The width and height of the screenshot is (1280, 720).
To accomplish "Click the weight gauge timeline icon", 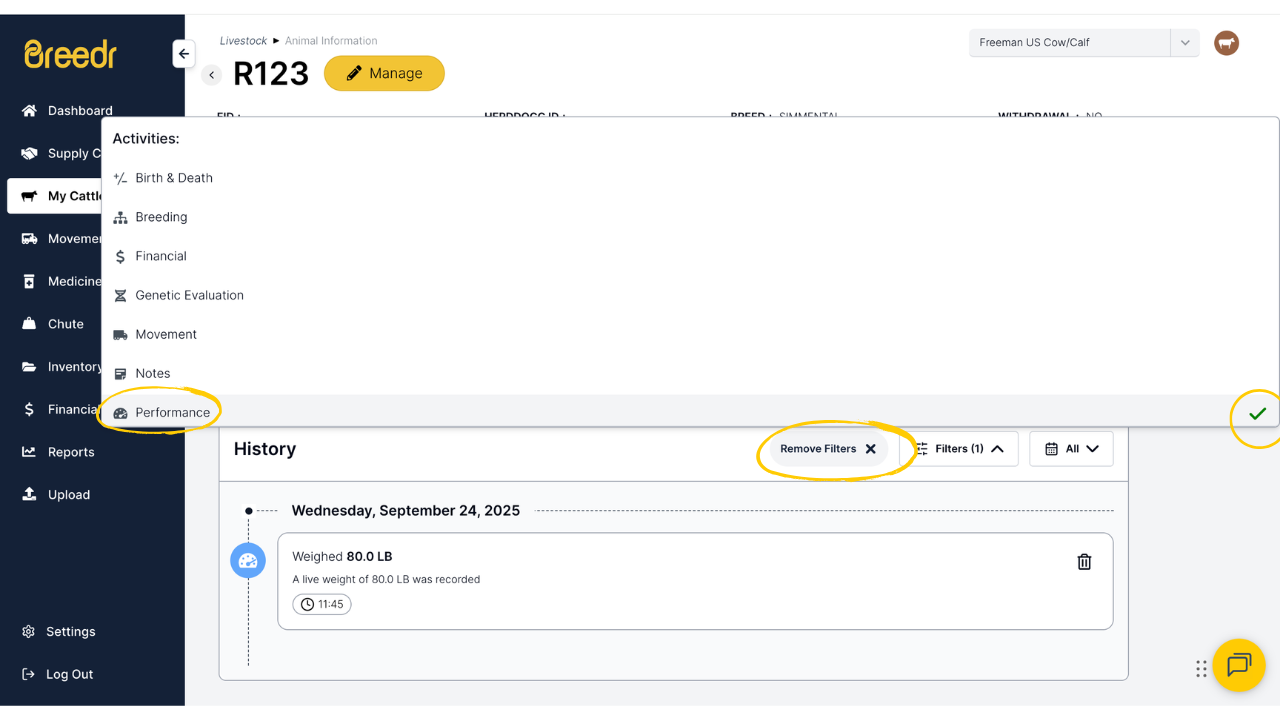I will (x=248, y=561).
